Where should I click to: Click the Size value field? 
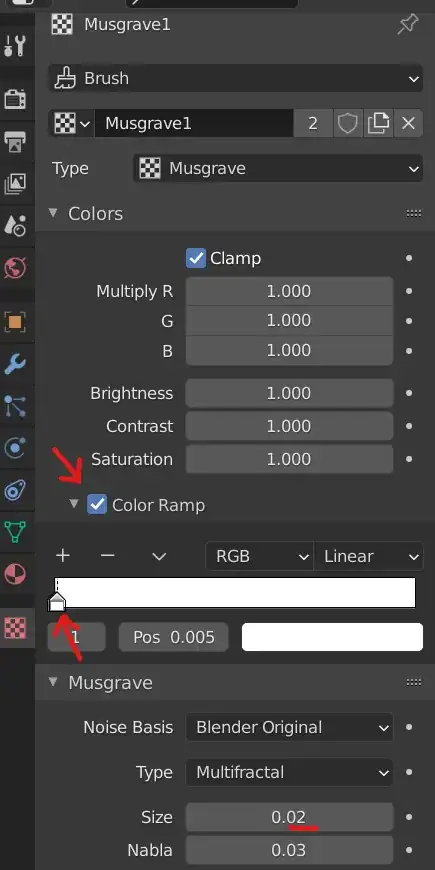coord(289,817)
